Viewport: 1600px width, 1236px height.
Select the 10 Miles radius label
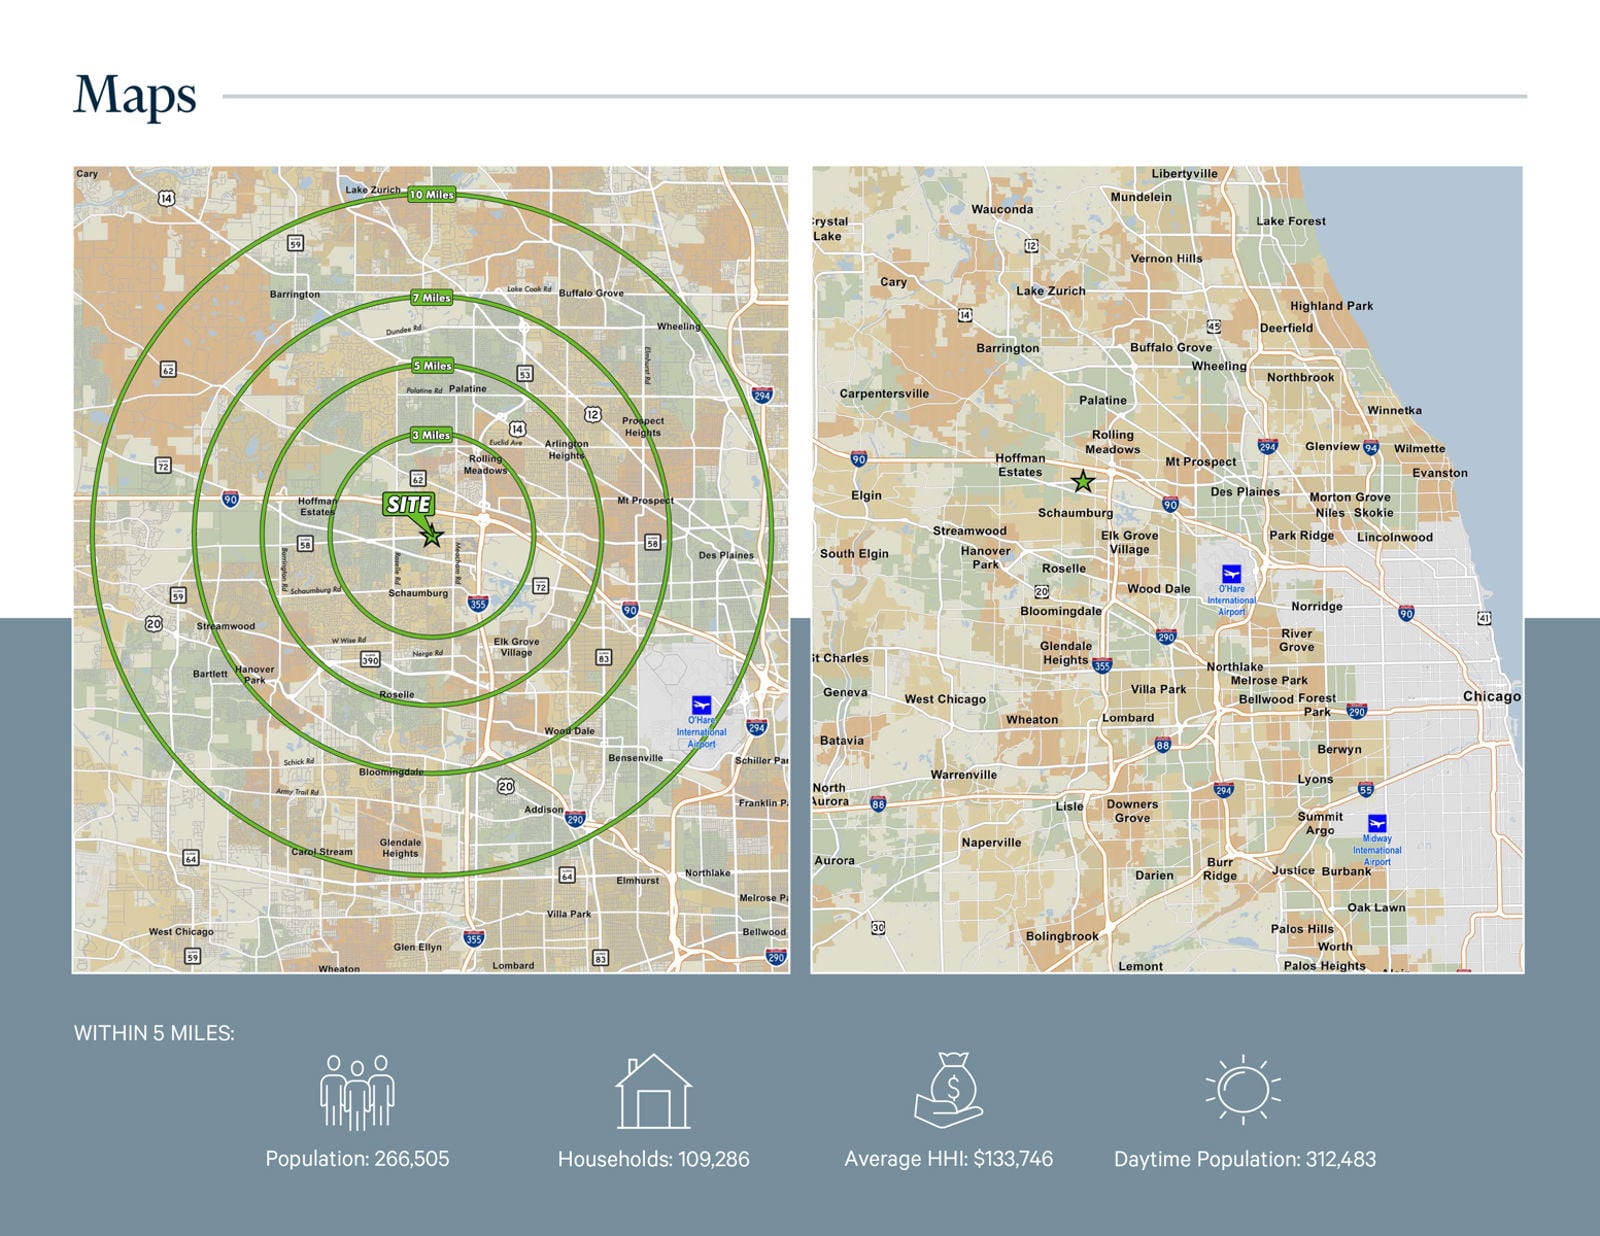(x=432, y=195)
